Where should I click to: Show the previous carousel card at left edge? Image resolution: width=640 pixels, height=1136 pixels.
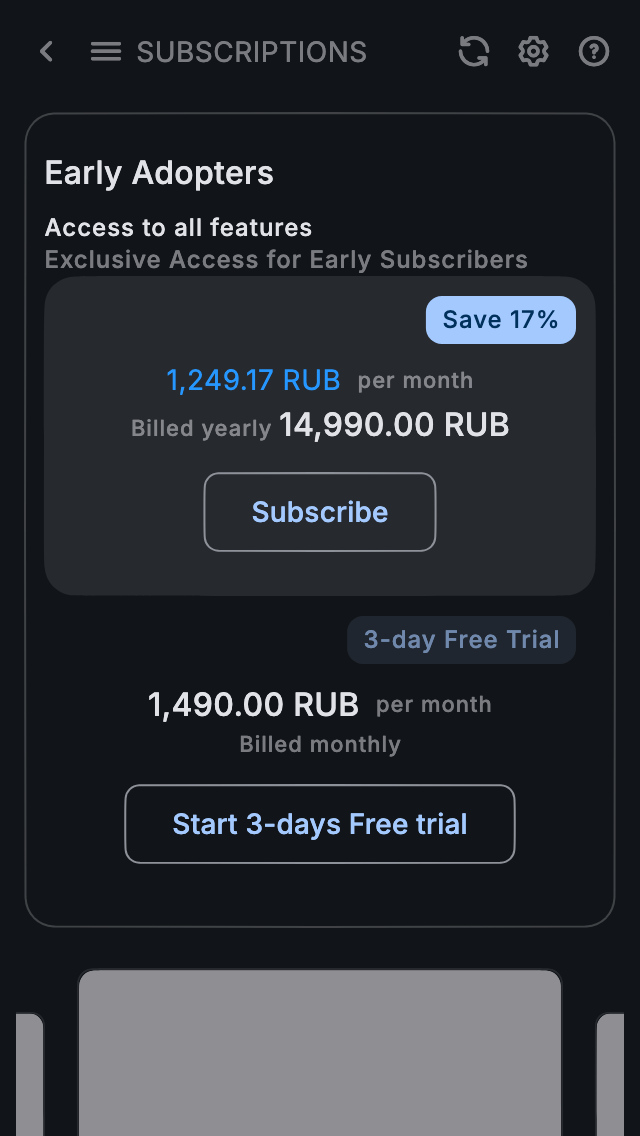29,1074
